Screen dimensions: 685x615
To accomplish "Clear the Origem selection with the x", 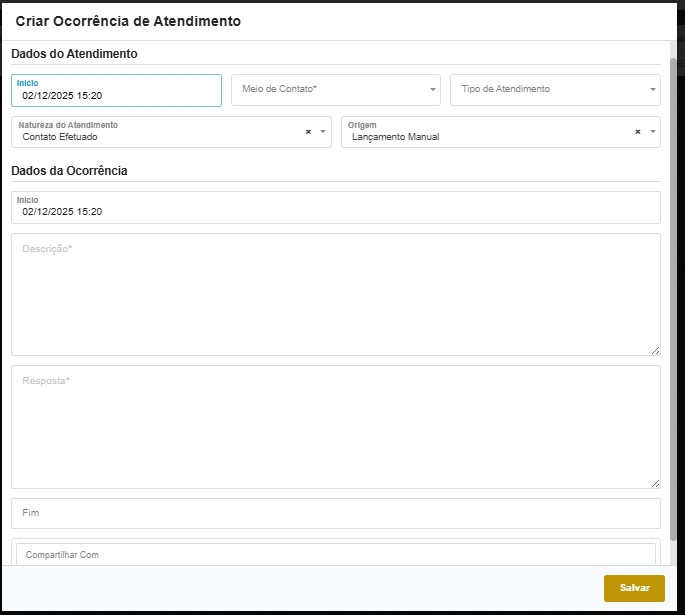I will coord(637,132).
